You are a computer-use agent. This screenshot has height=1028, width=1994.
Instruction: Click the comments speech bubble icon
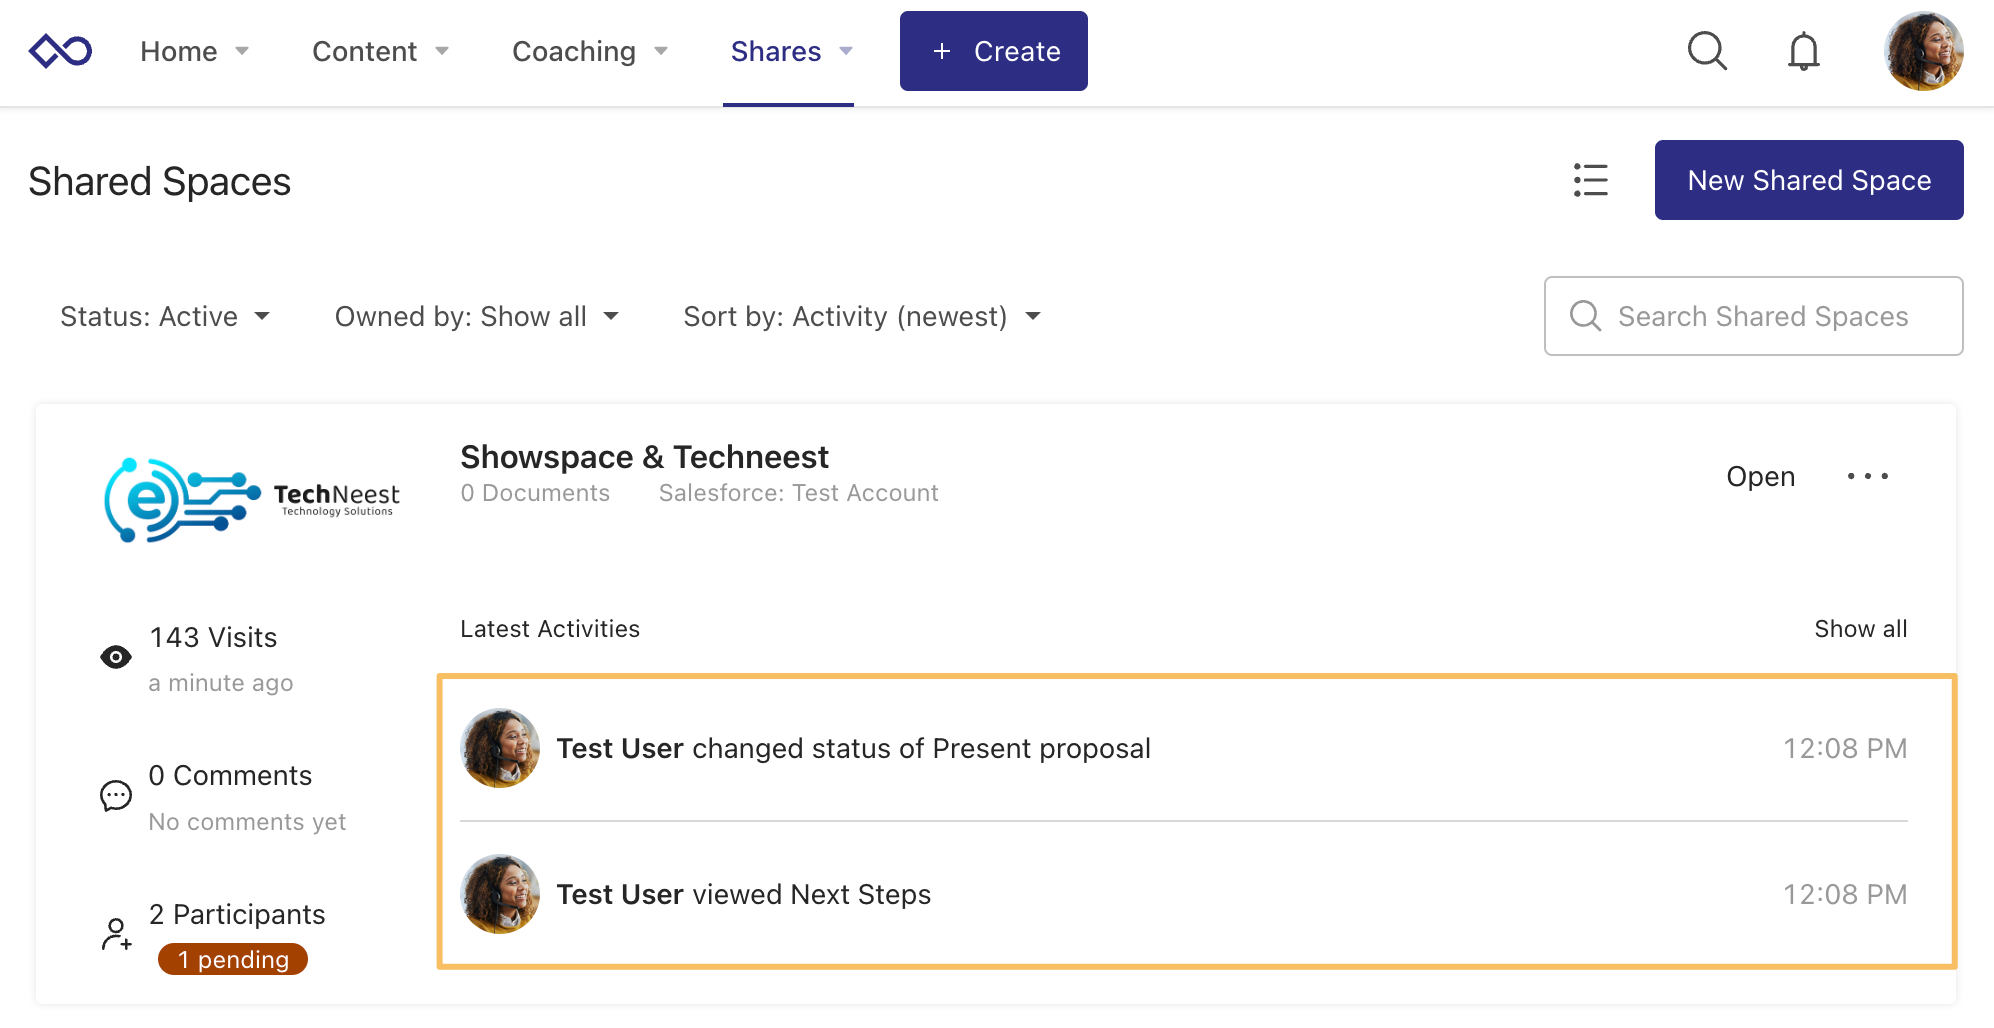(x=116, y=796)
